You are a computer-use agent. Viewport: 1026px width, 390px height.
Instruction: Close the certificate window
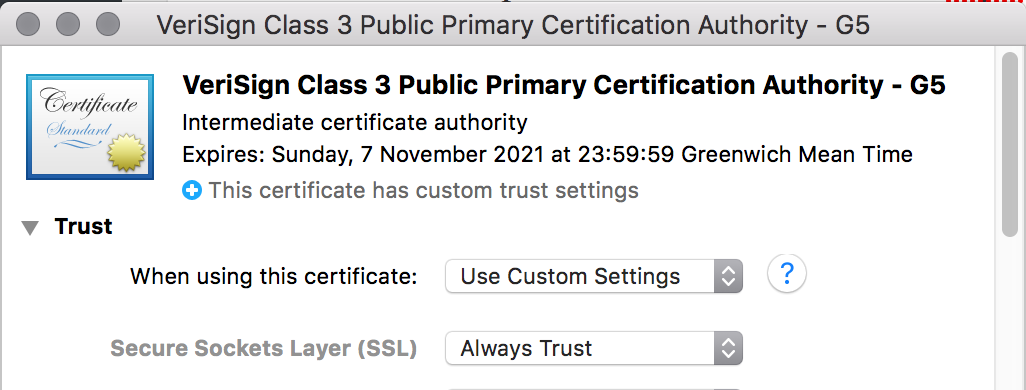coord(28,24)
